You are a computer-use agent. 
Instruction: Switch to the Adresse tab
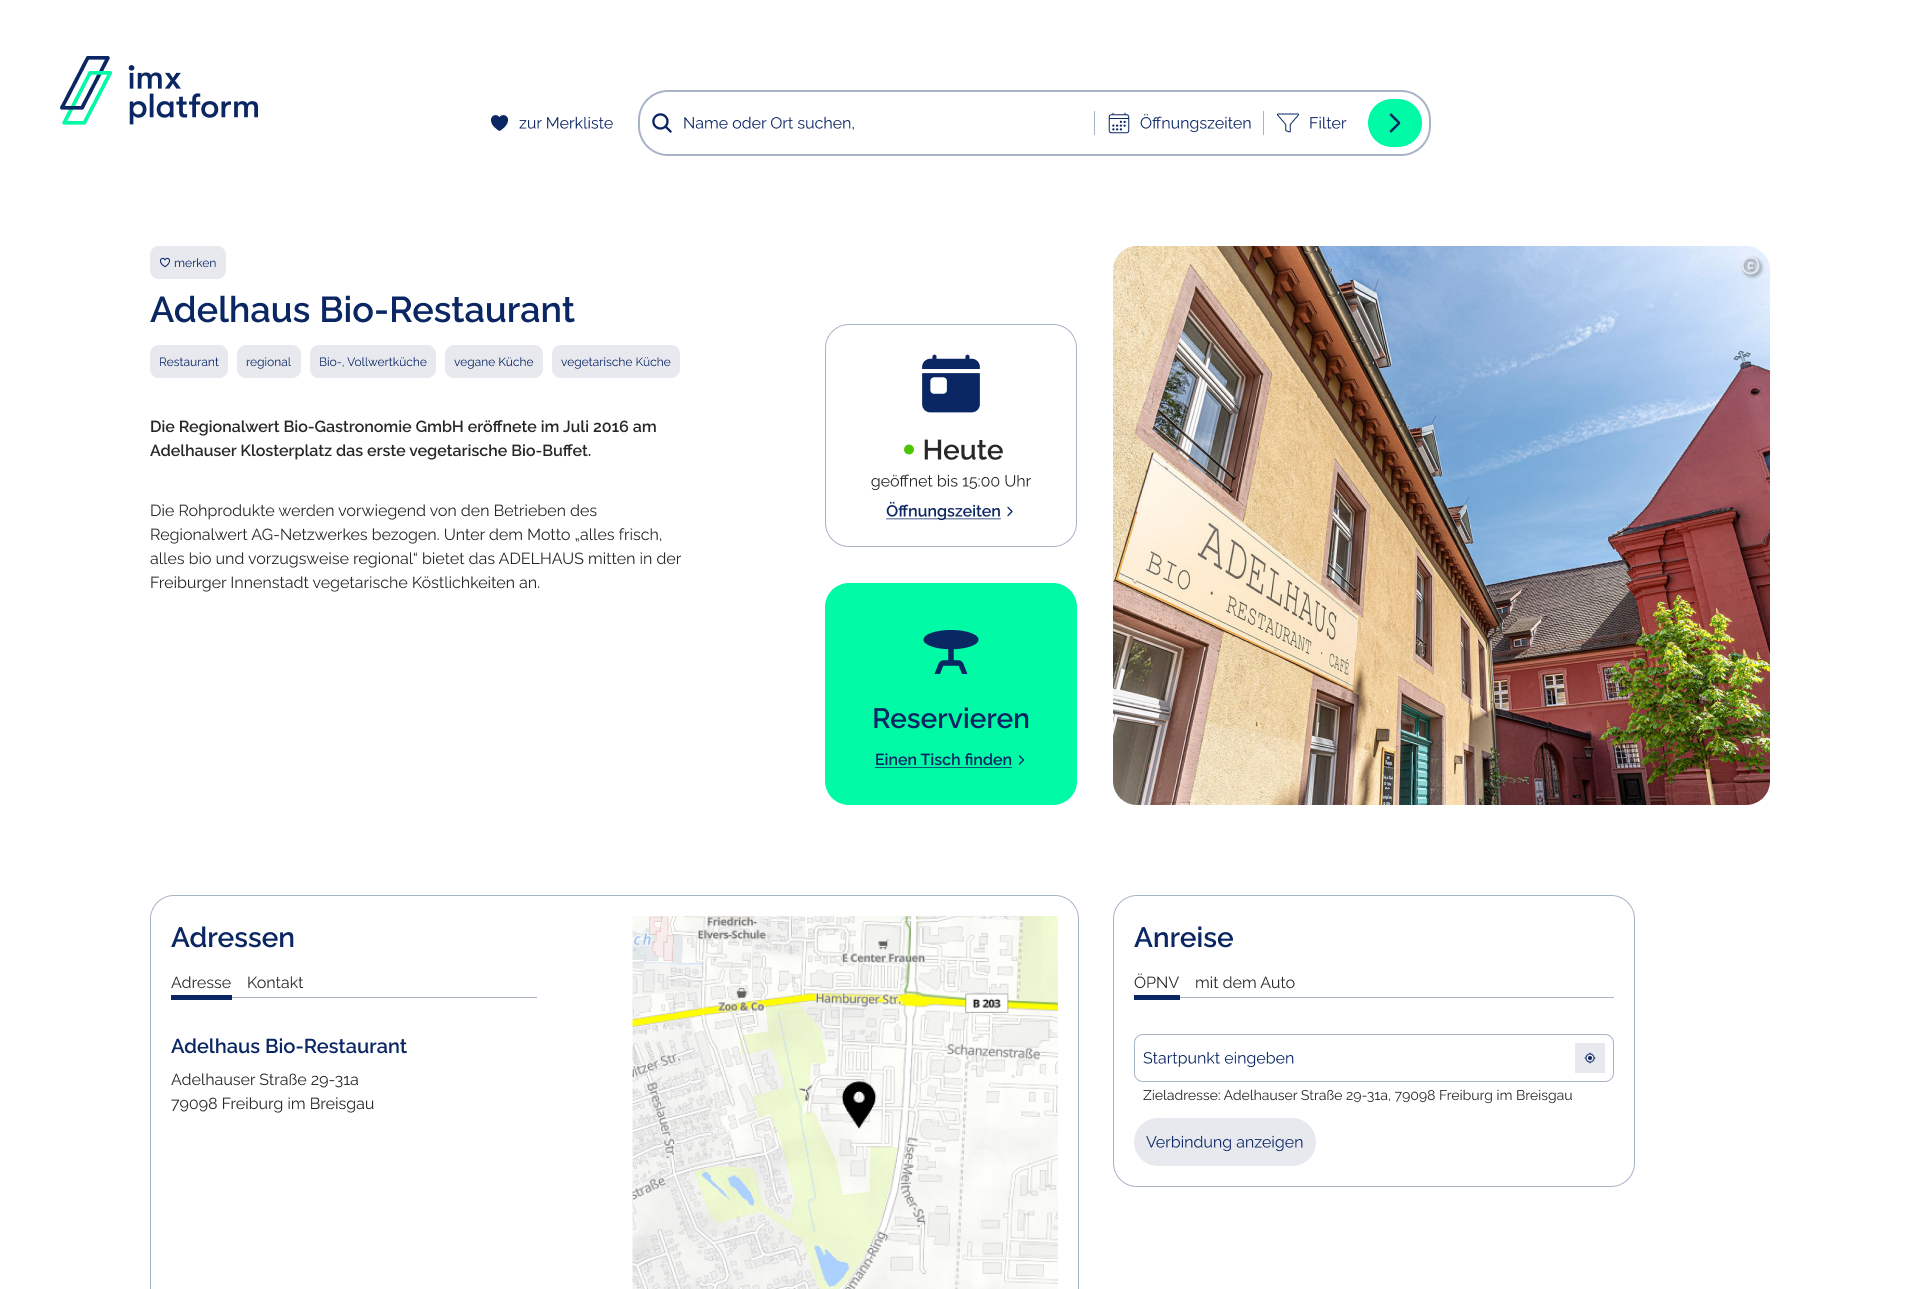(201, 983)
